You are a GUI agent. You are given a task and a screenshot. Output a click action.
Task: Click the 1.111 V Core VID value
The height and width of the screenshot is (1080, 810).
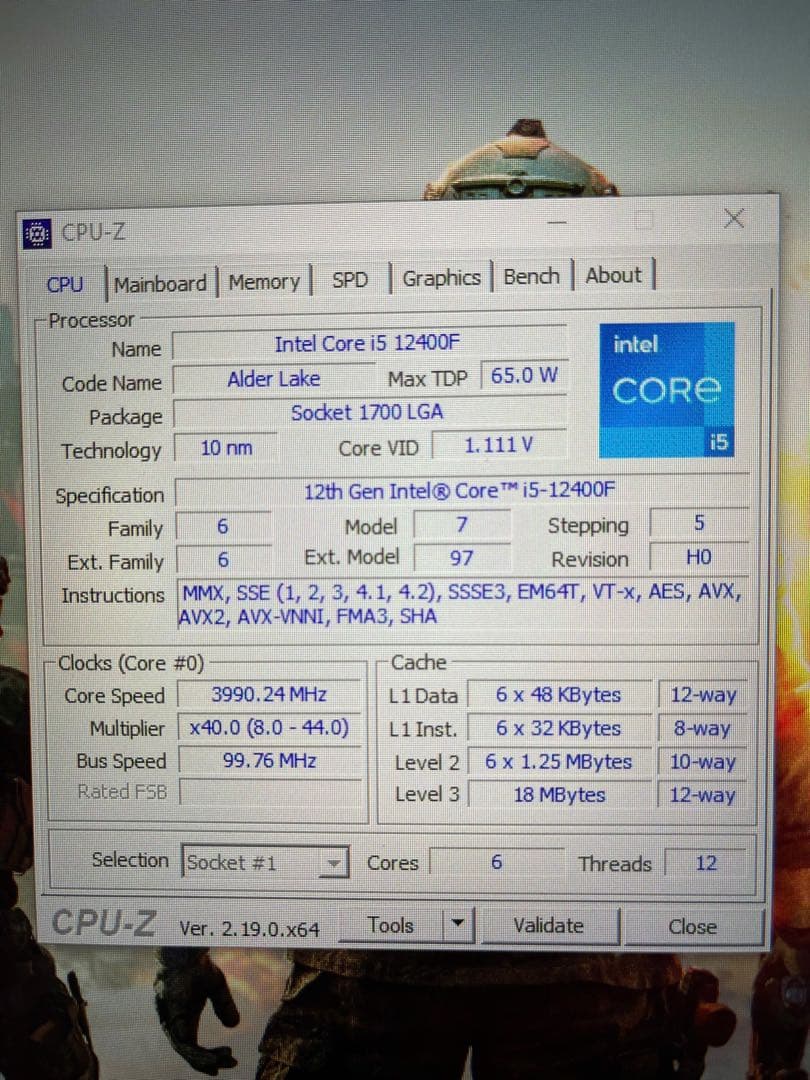pyautogui.click(x=499, y=445)
